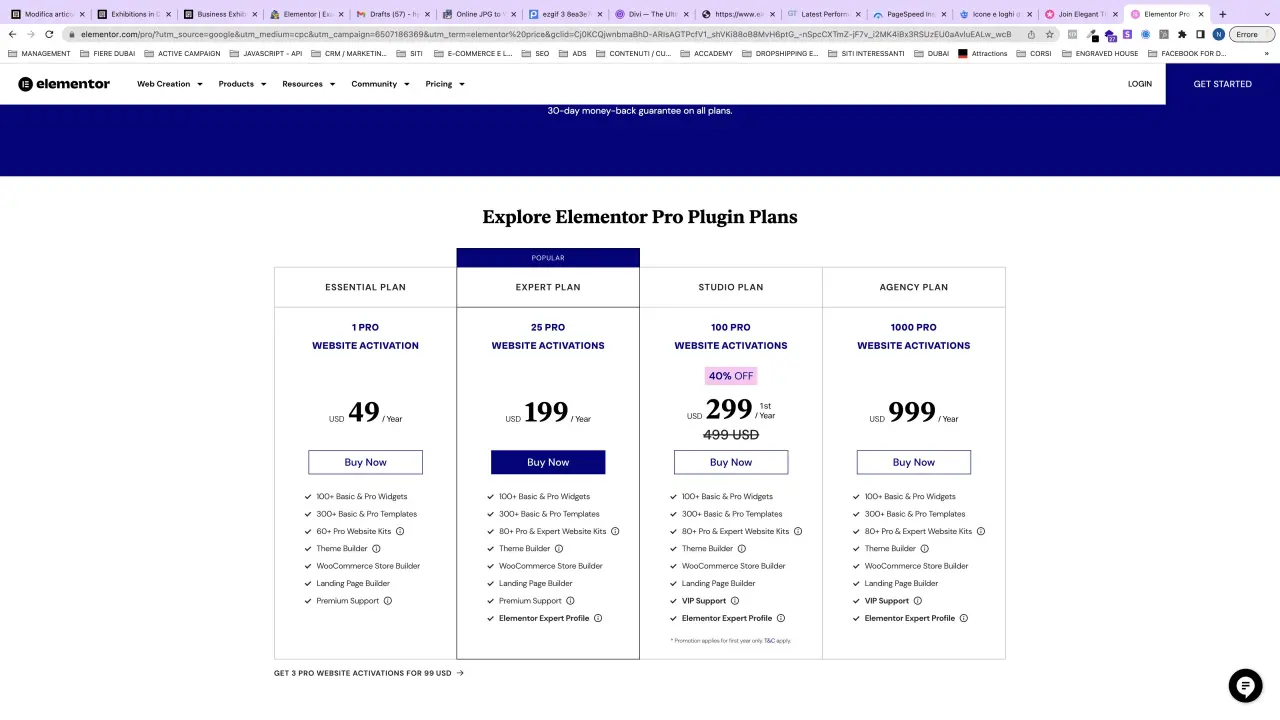Click info icon beside Agency plan Website Kits
Image resolution: width=1280 pixels, height=720 pixels.
click(x=981, y=531)
